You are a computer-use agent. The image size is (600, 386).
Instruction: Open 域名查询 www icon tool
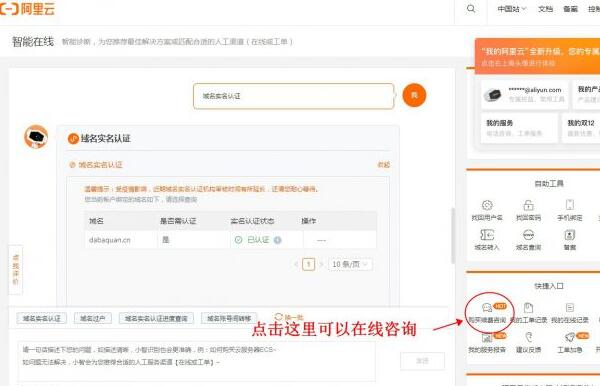point(528,235)
